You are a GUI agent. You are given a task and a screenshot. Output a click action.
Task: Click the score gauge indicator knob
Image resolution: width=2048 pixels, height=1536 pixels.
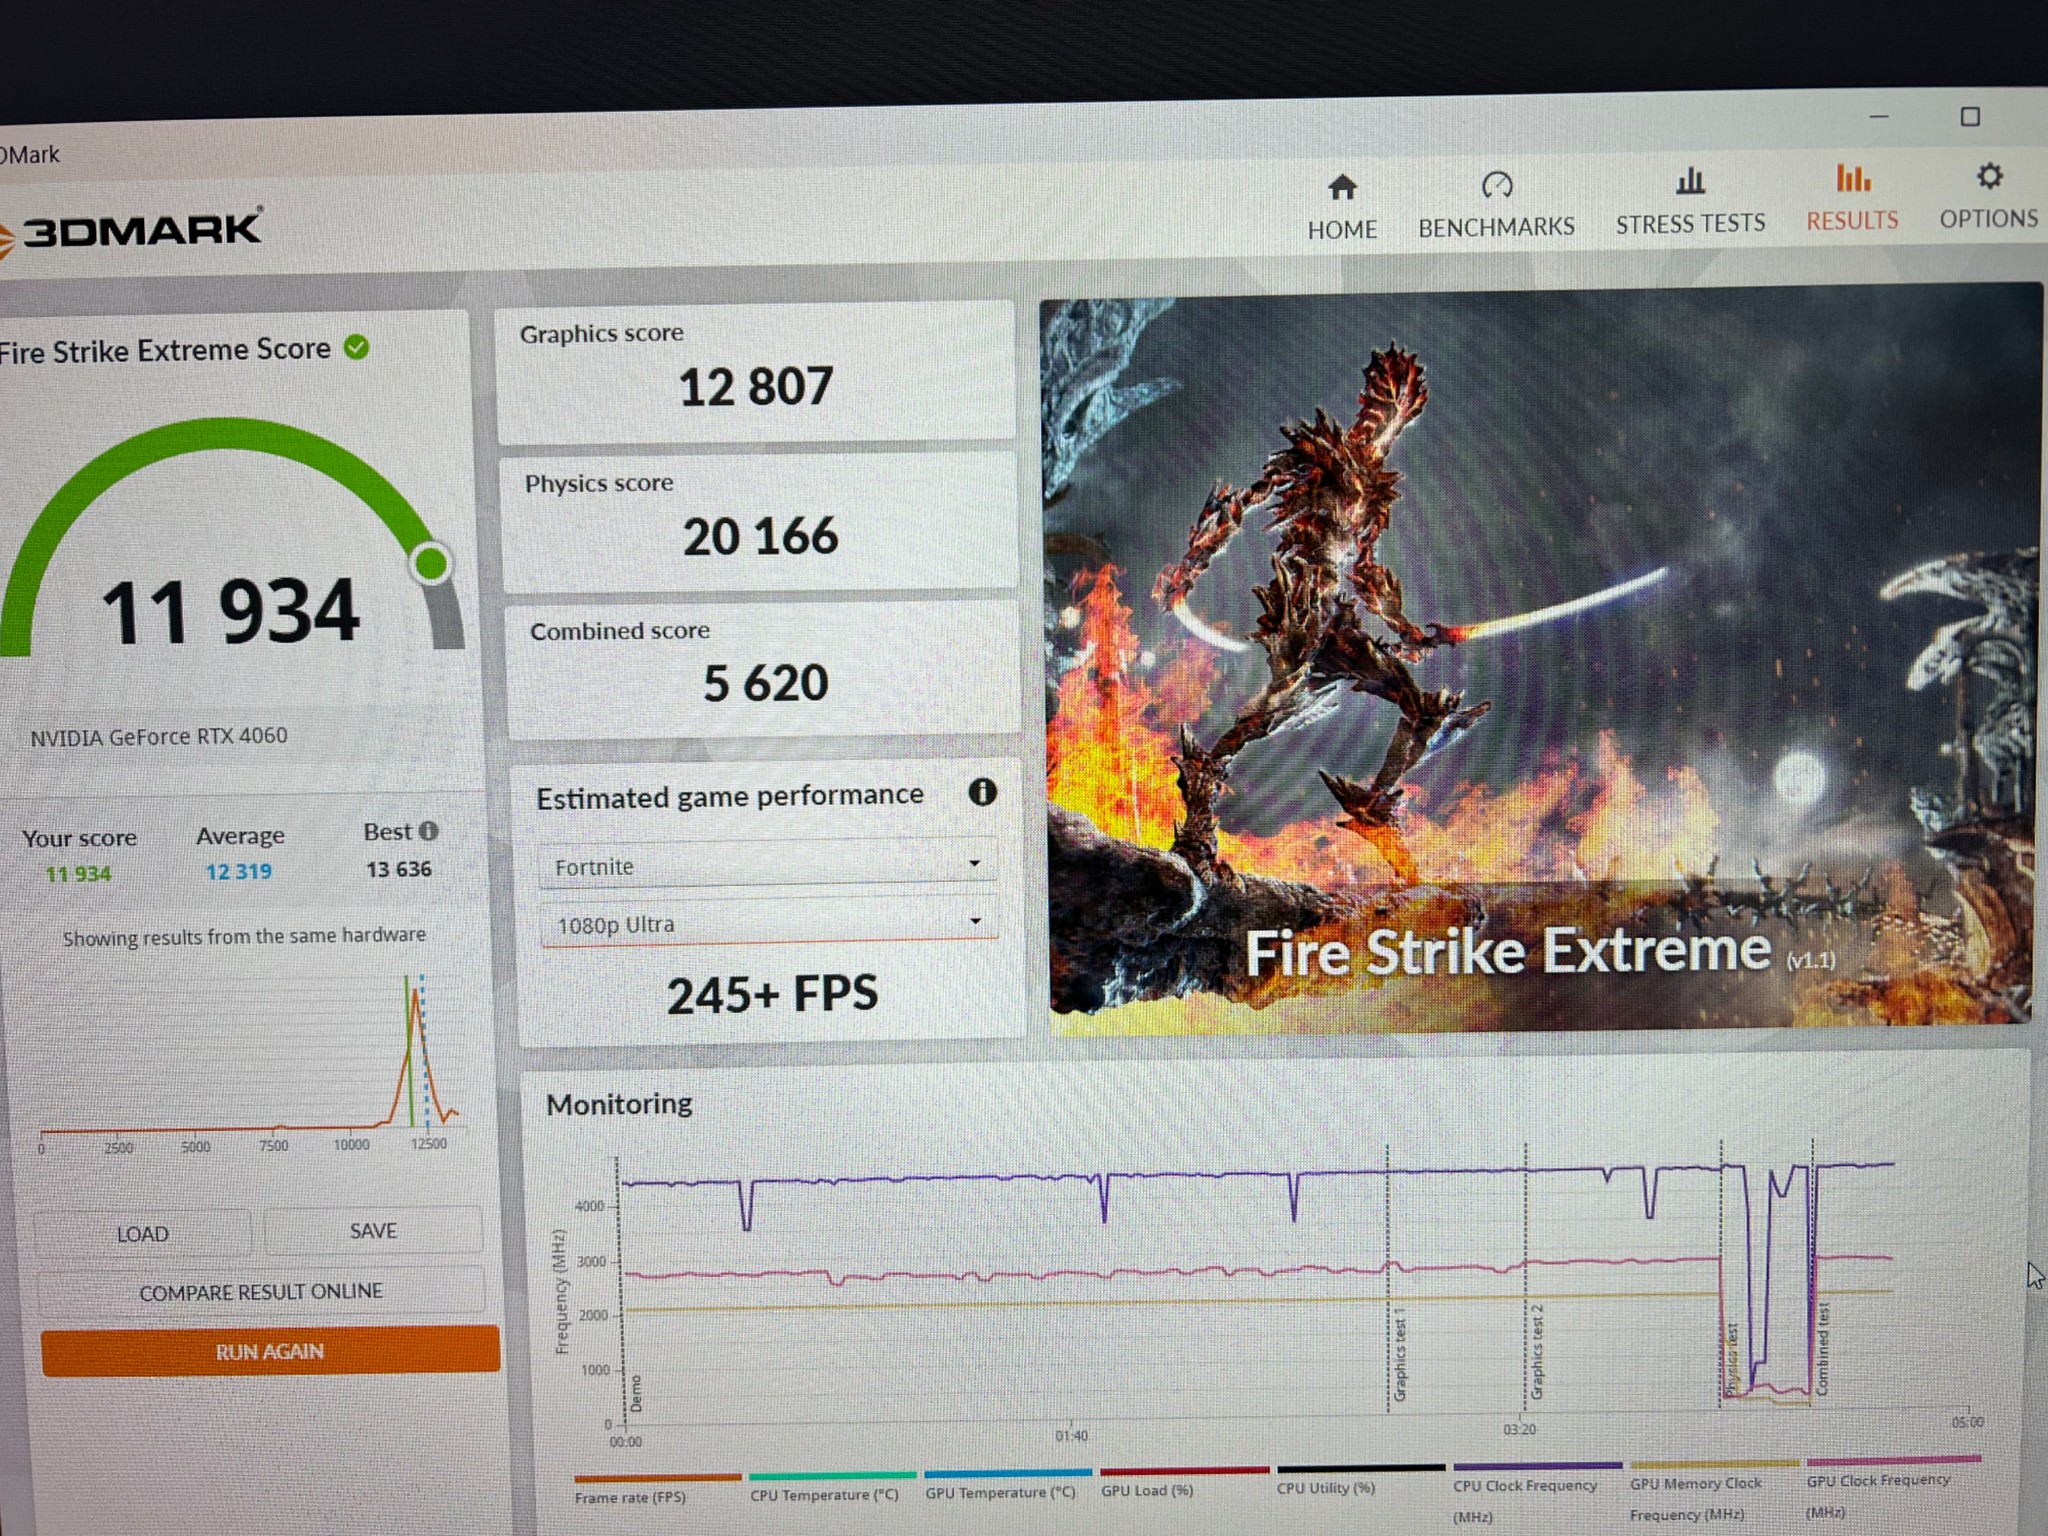coord(432,563)
